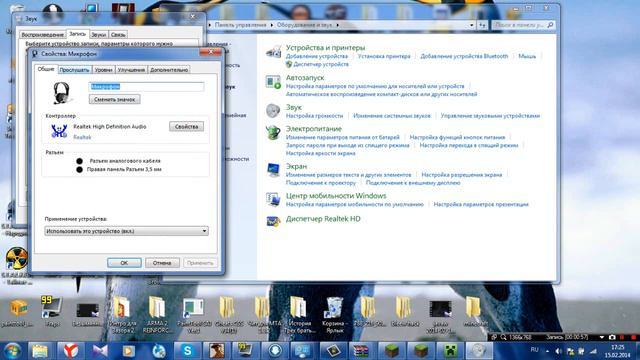Click the Добавление устройства link
Image resolution: width=640 pixels, height=360 pixels.
[317, 56]
